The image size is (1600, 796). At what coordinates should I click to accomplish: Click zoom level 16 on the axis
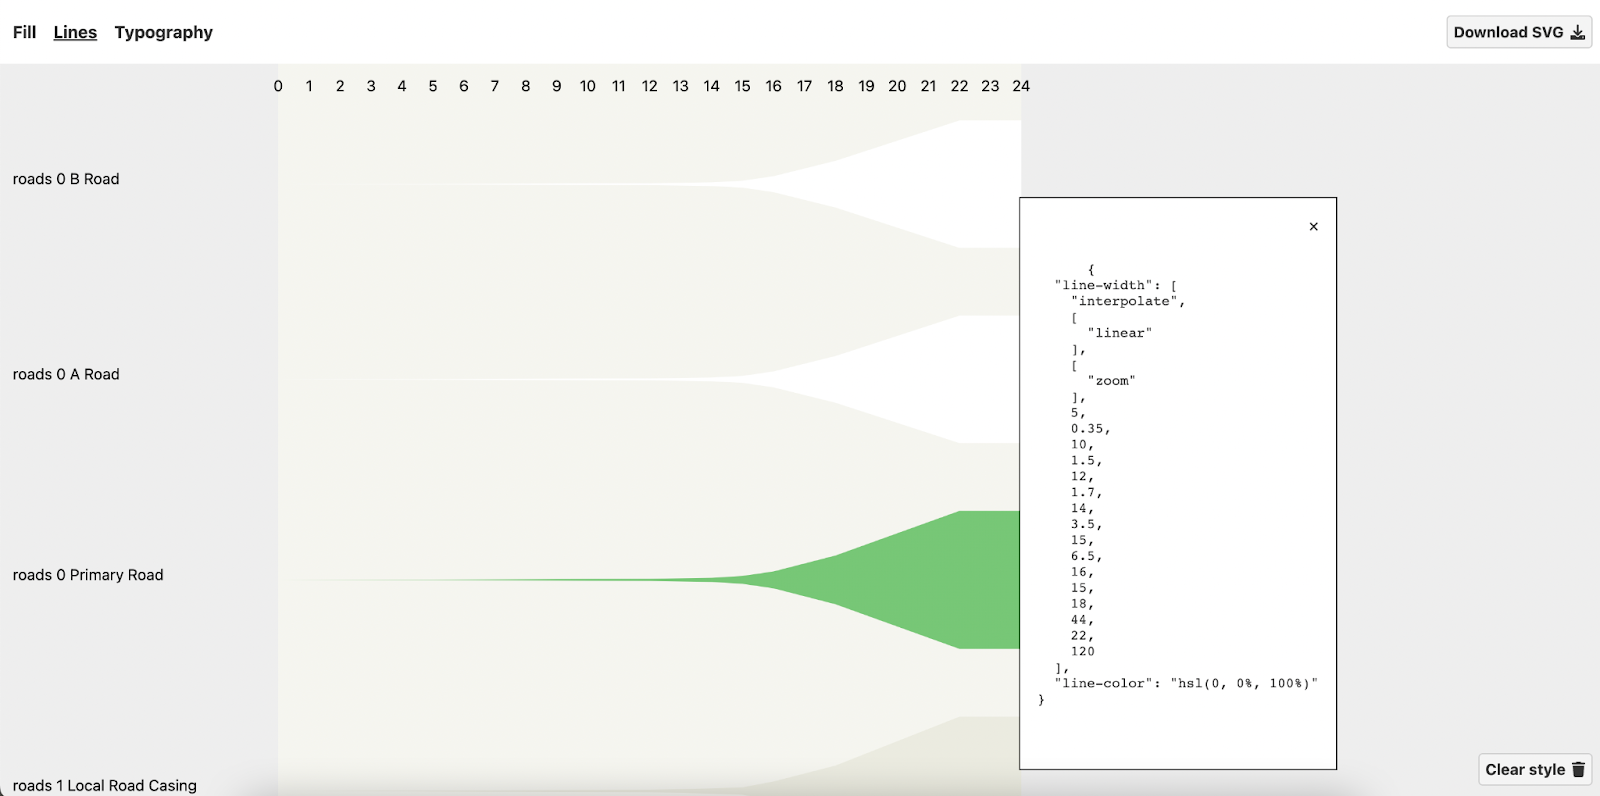[774, 86]
